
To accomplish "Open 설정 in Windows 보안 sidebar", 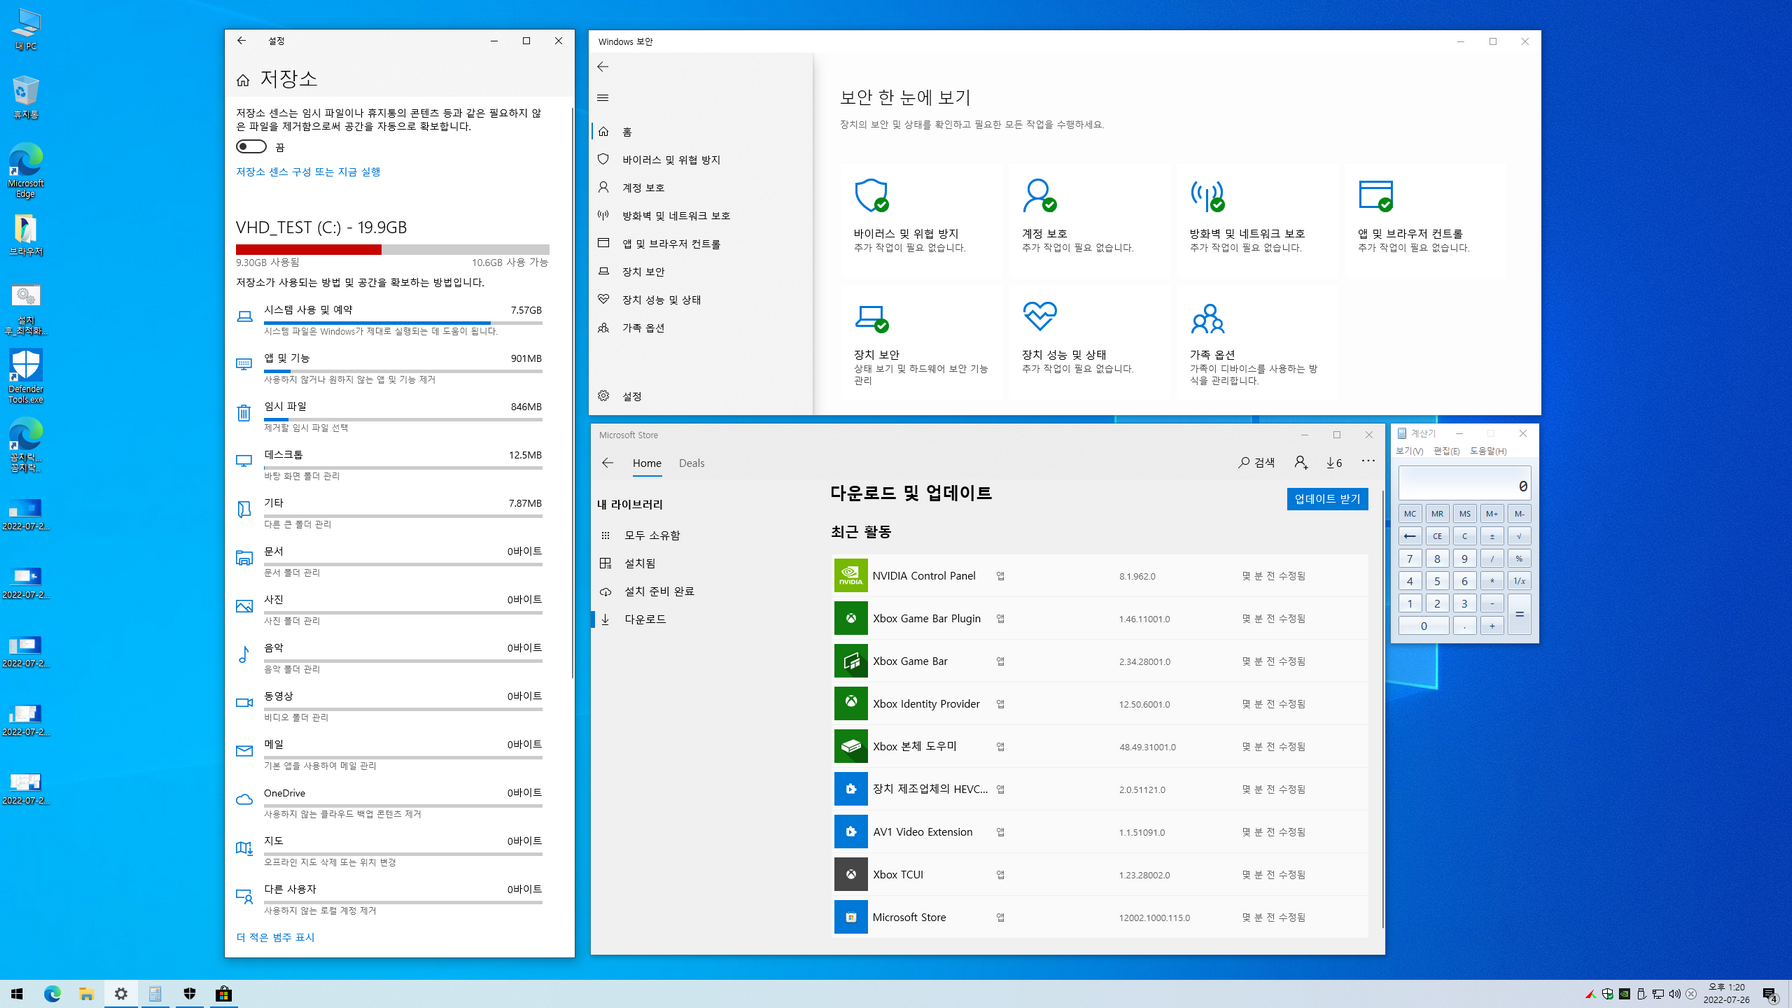I will 701,396.
